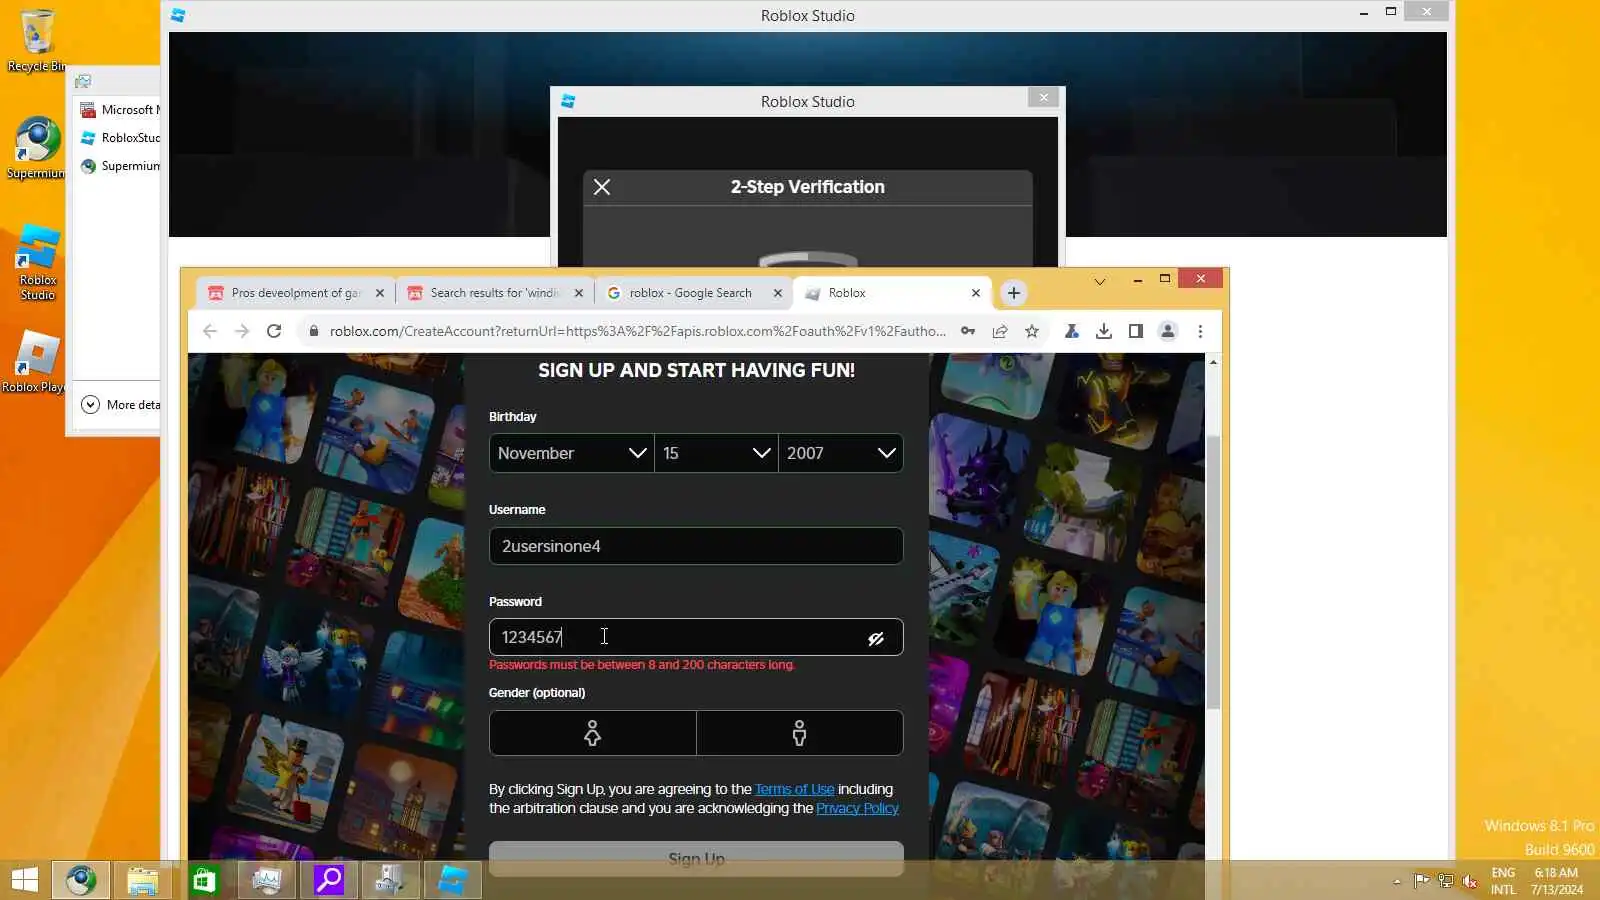Open Recycle Bin desktop icon

pos(37,40)
